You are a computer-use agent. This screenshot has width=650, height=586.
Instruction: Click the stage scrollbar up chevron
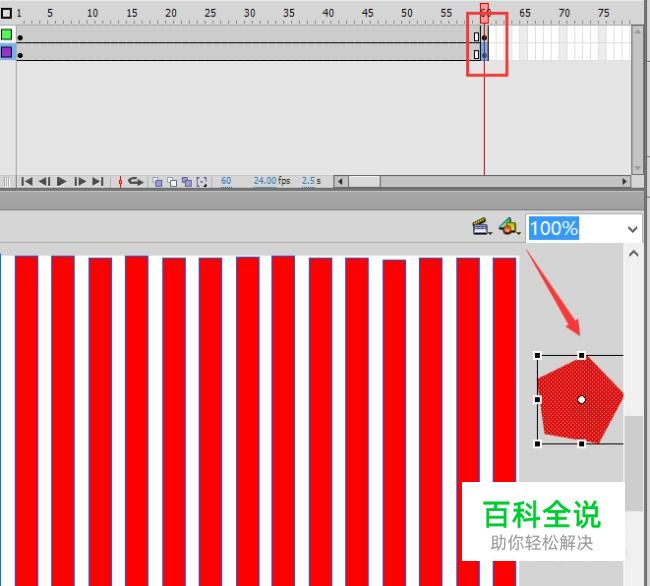tap(633, 253)
